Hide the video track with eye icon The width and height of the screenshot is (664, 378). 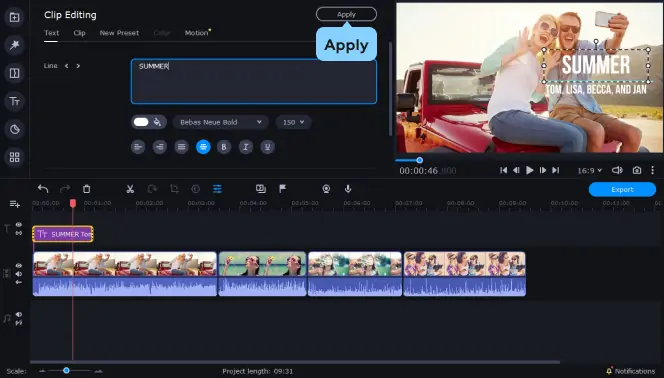[x=19, y=265]
